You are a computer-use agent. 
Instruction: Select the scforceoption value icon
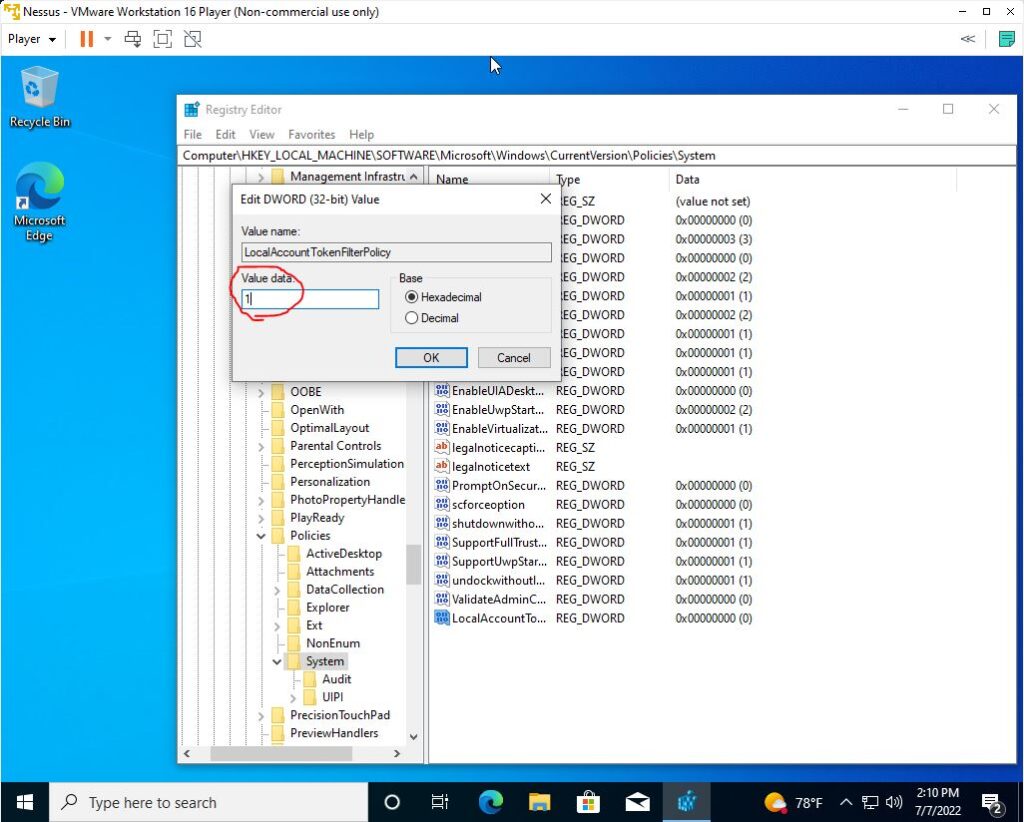click(441, 504)
